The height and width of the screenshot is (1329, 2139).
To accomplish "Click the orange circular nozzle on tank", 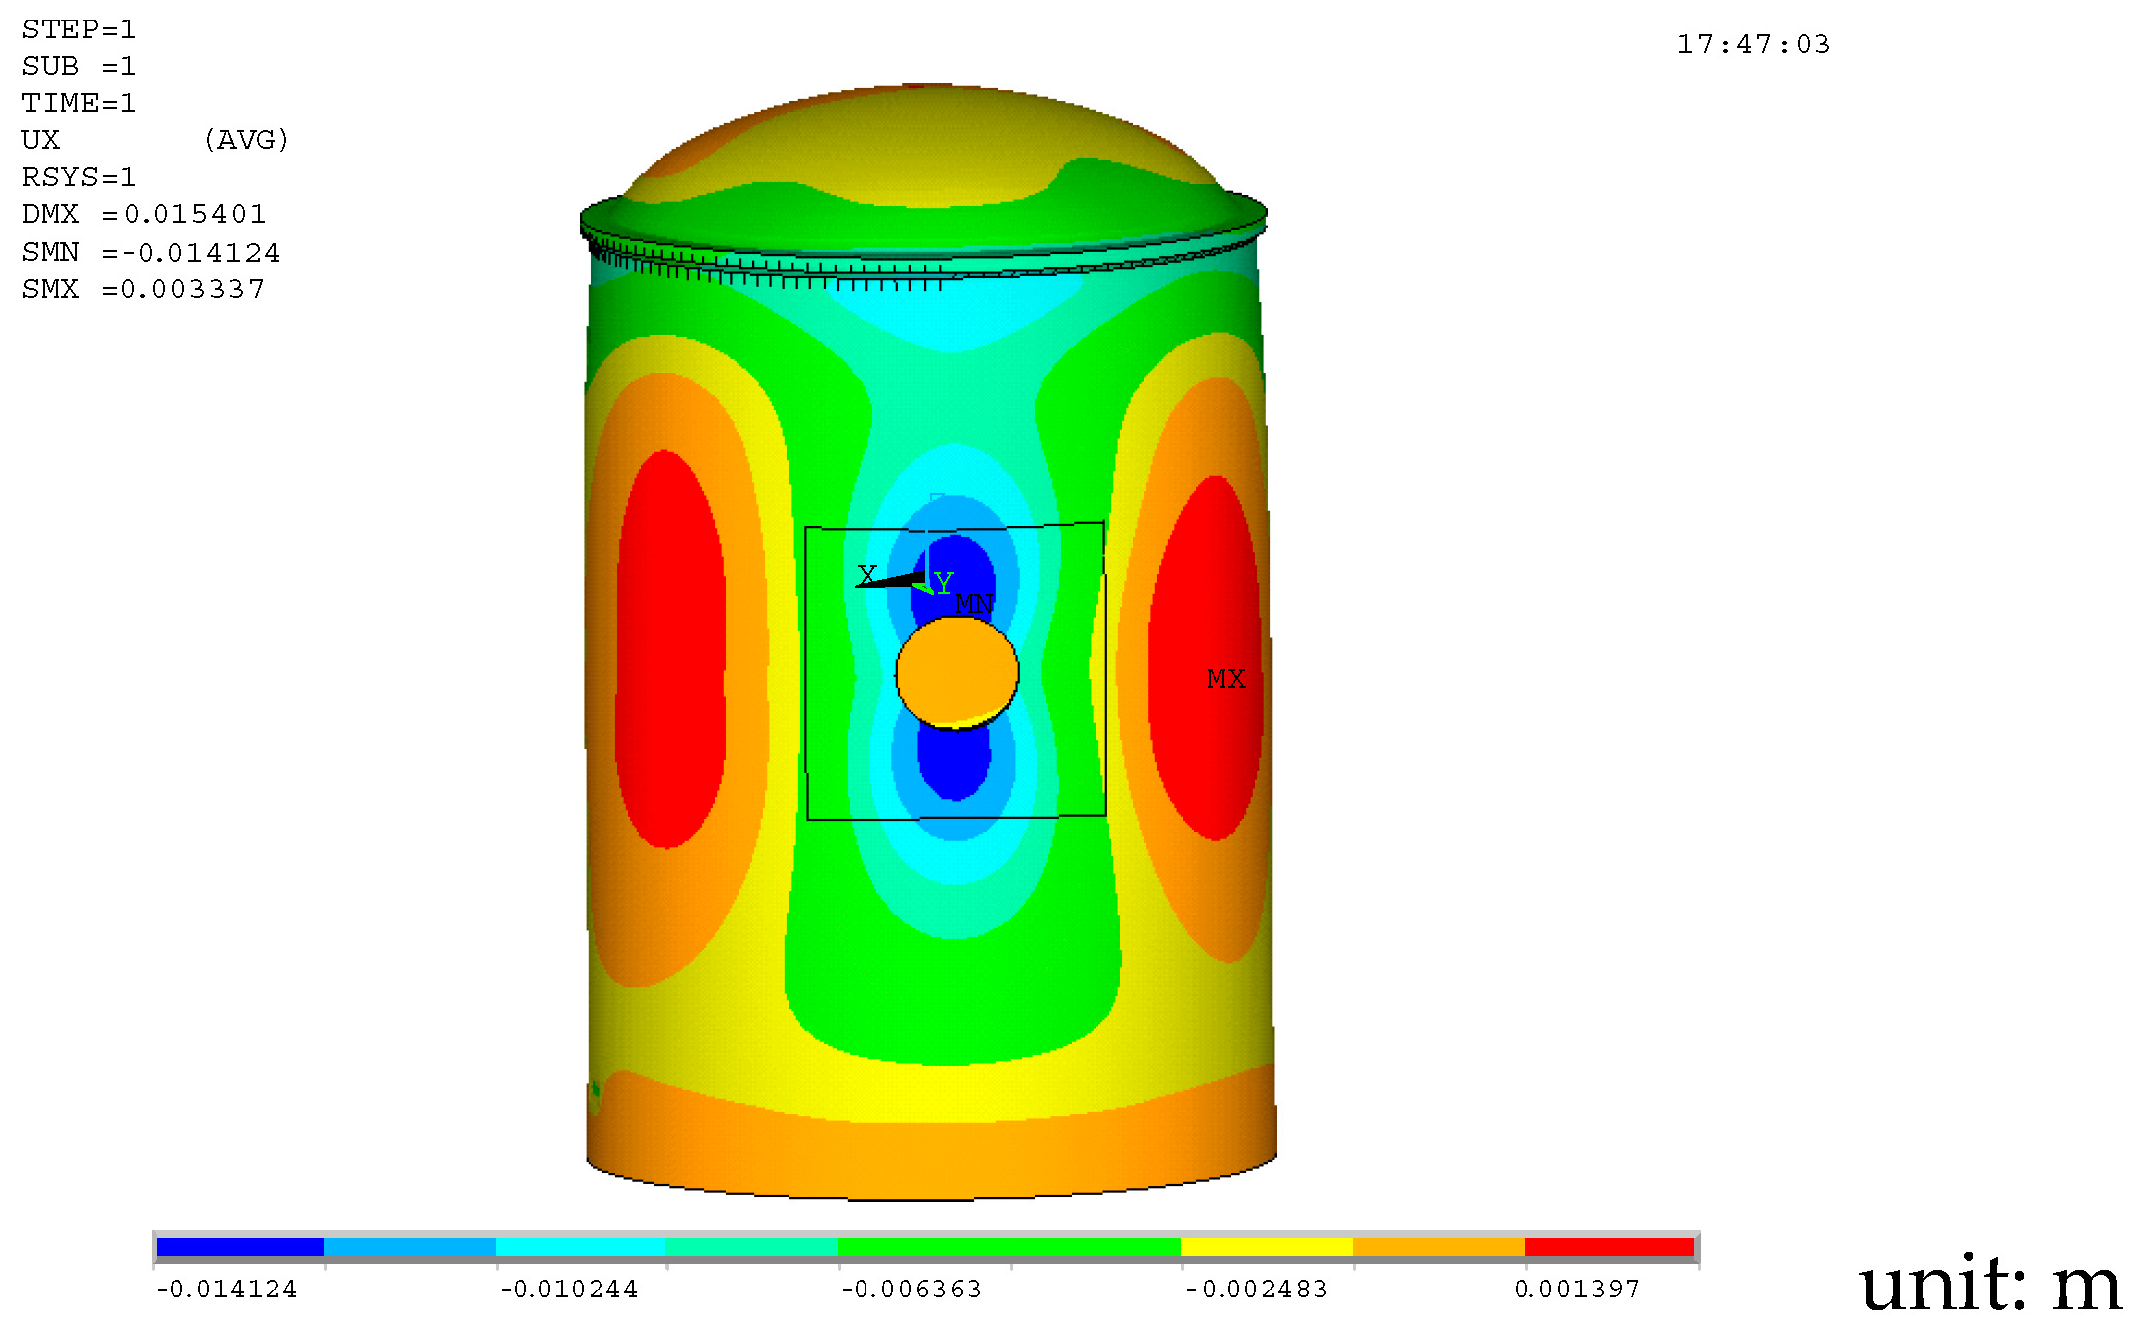I will pyautogui.click(x=957, y=671).
